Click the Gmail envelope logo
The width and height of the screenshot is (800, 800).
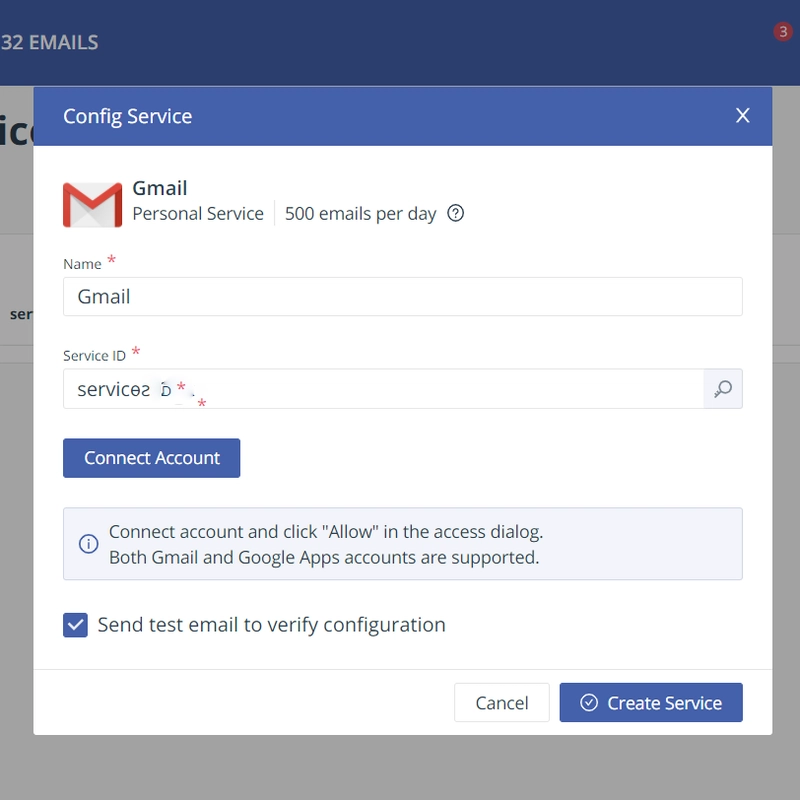coord(92,203)
